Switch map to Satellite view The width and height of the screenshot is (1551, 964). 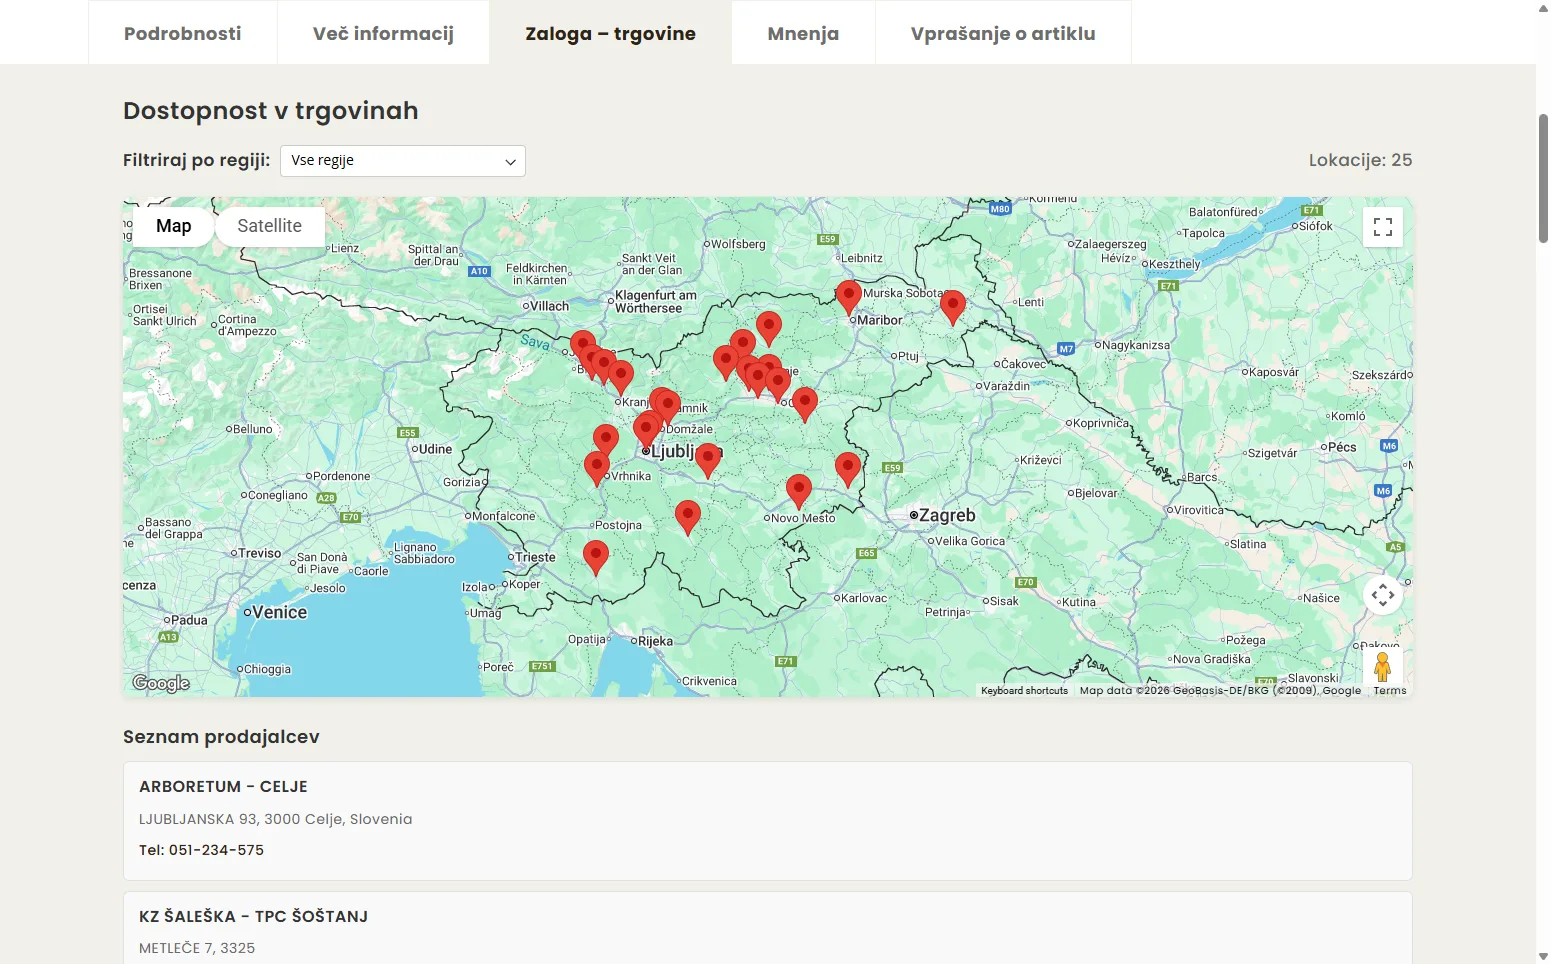[x=269, y=226]
